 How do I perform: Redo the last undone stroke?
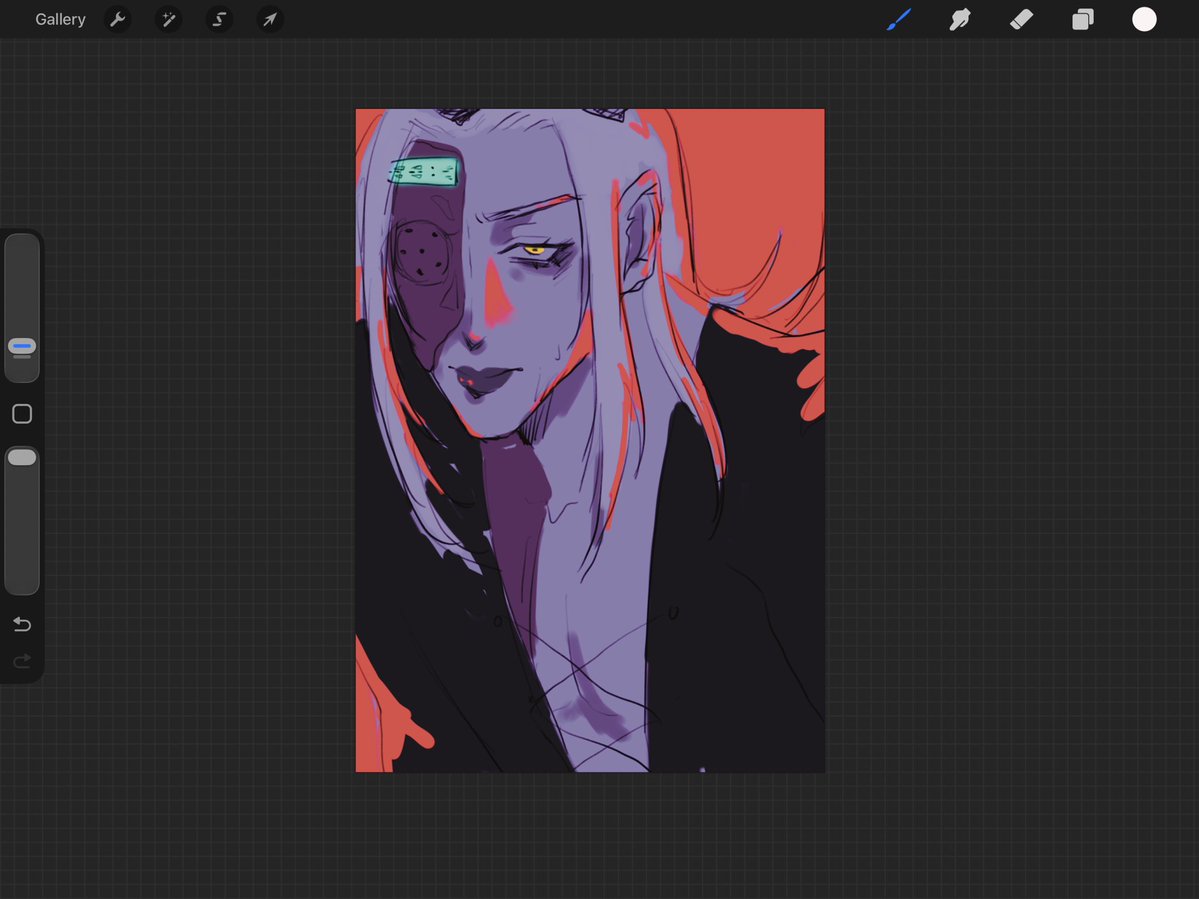(x=22, y=660)
